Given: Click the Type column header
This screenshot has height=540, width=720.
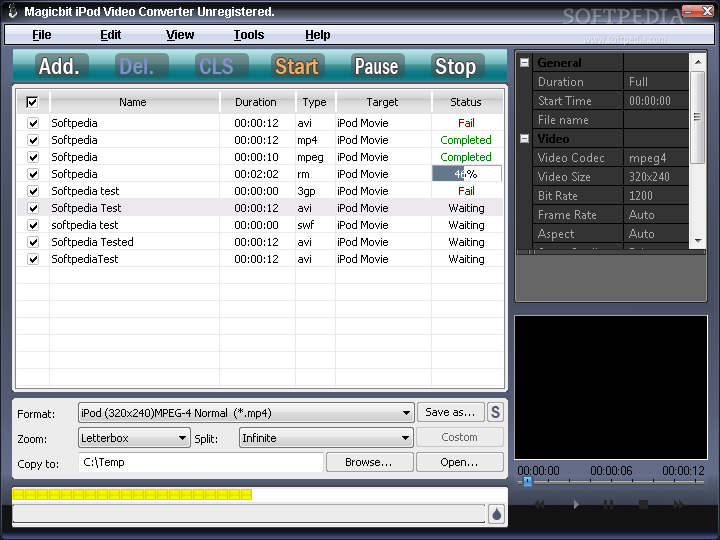Looking at the screenshot, I should (315, 102).
